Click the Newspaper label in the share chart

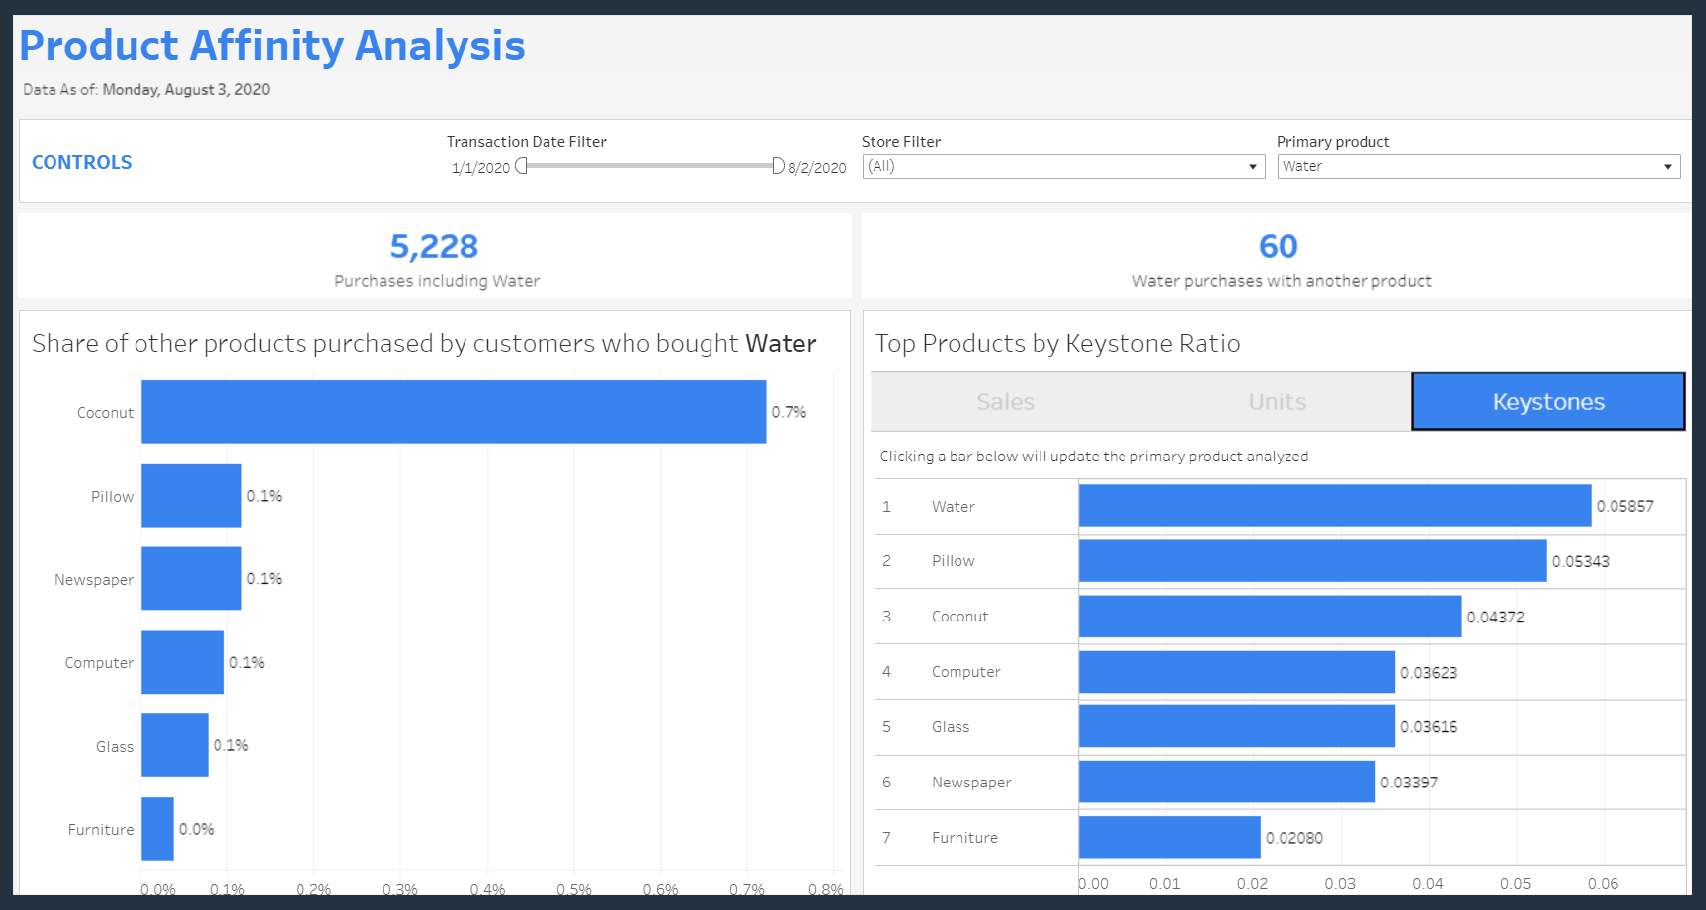click(x=93, y=579)
